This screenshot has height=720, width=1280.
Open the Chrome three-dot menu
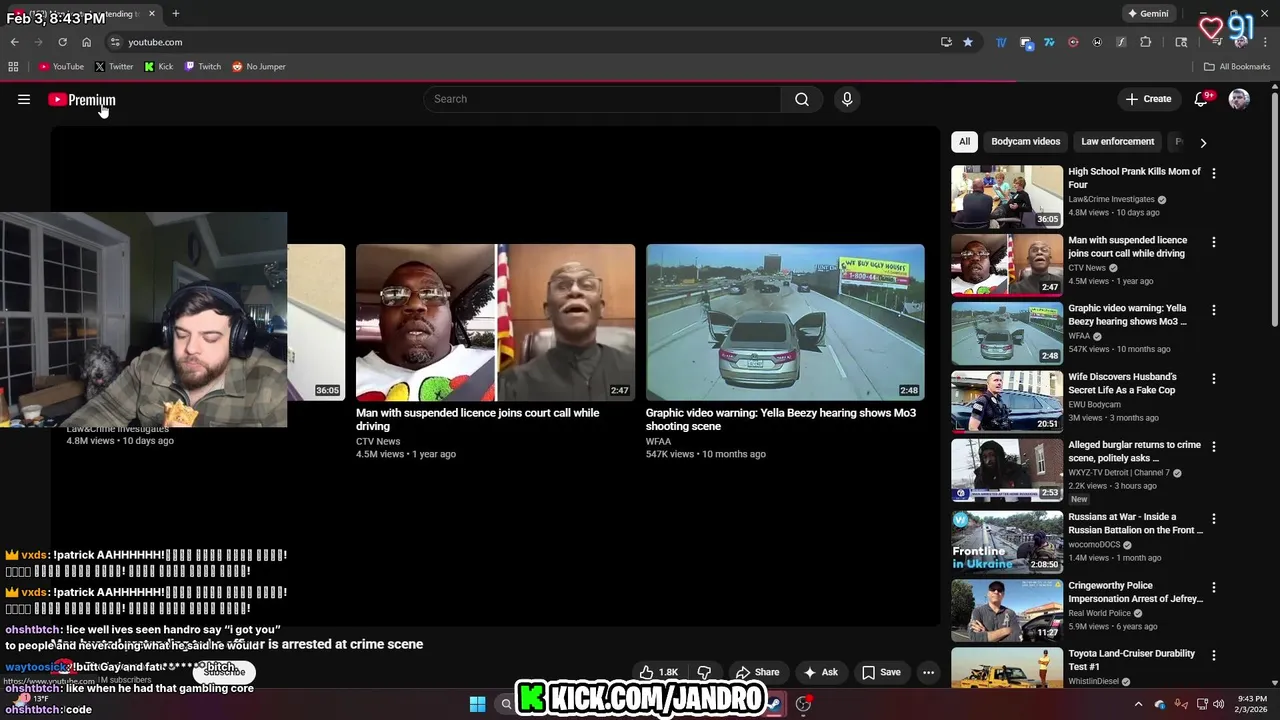pyautogui.click(x=1265, y=42)
